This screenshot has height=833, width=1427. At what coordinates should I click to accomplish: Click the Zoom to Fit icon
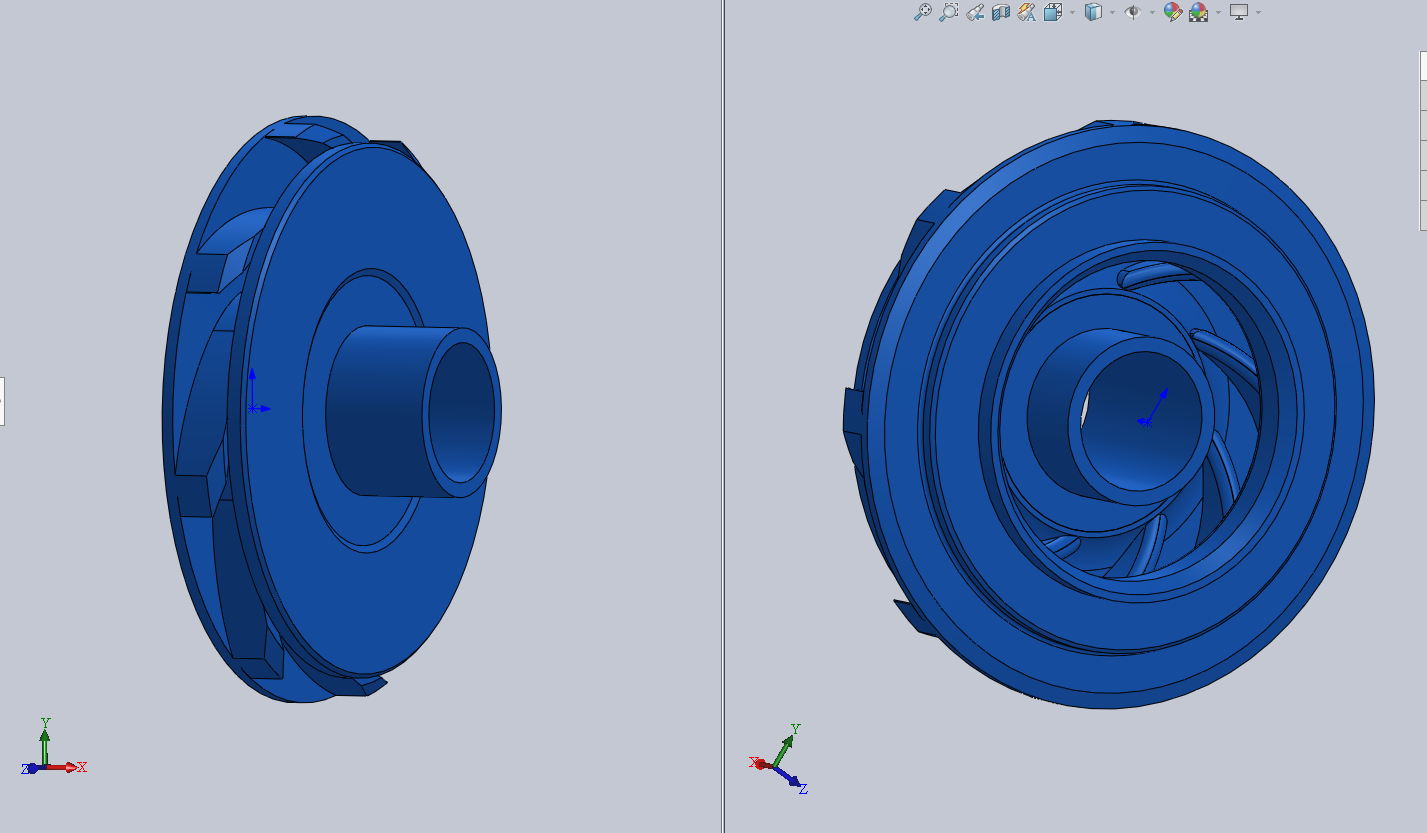tap(923, 12)
